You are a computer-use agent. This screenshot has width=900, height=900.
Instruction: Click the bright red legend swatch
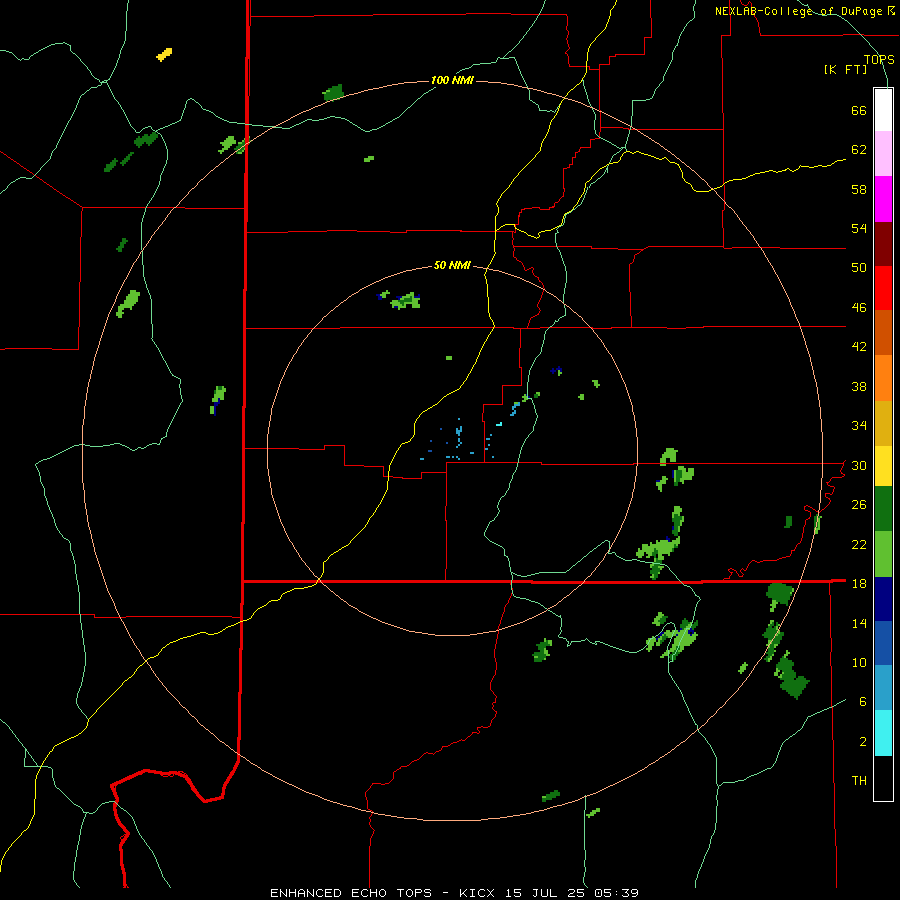883,288
